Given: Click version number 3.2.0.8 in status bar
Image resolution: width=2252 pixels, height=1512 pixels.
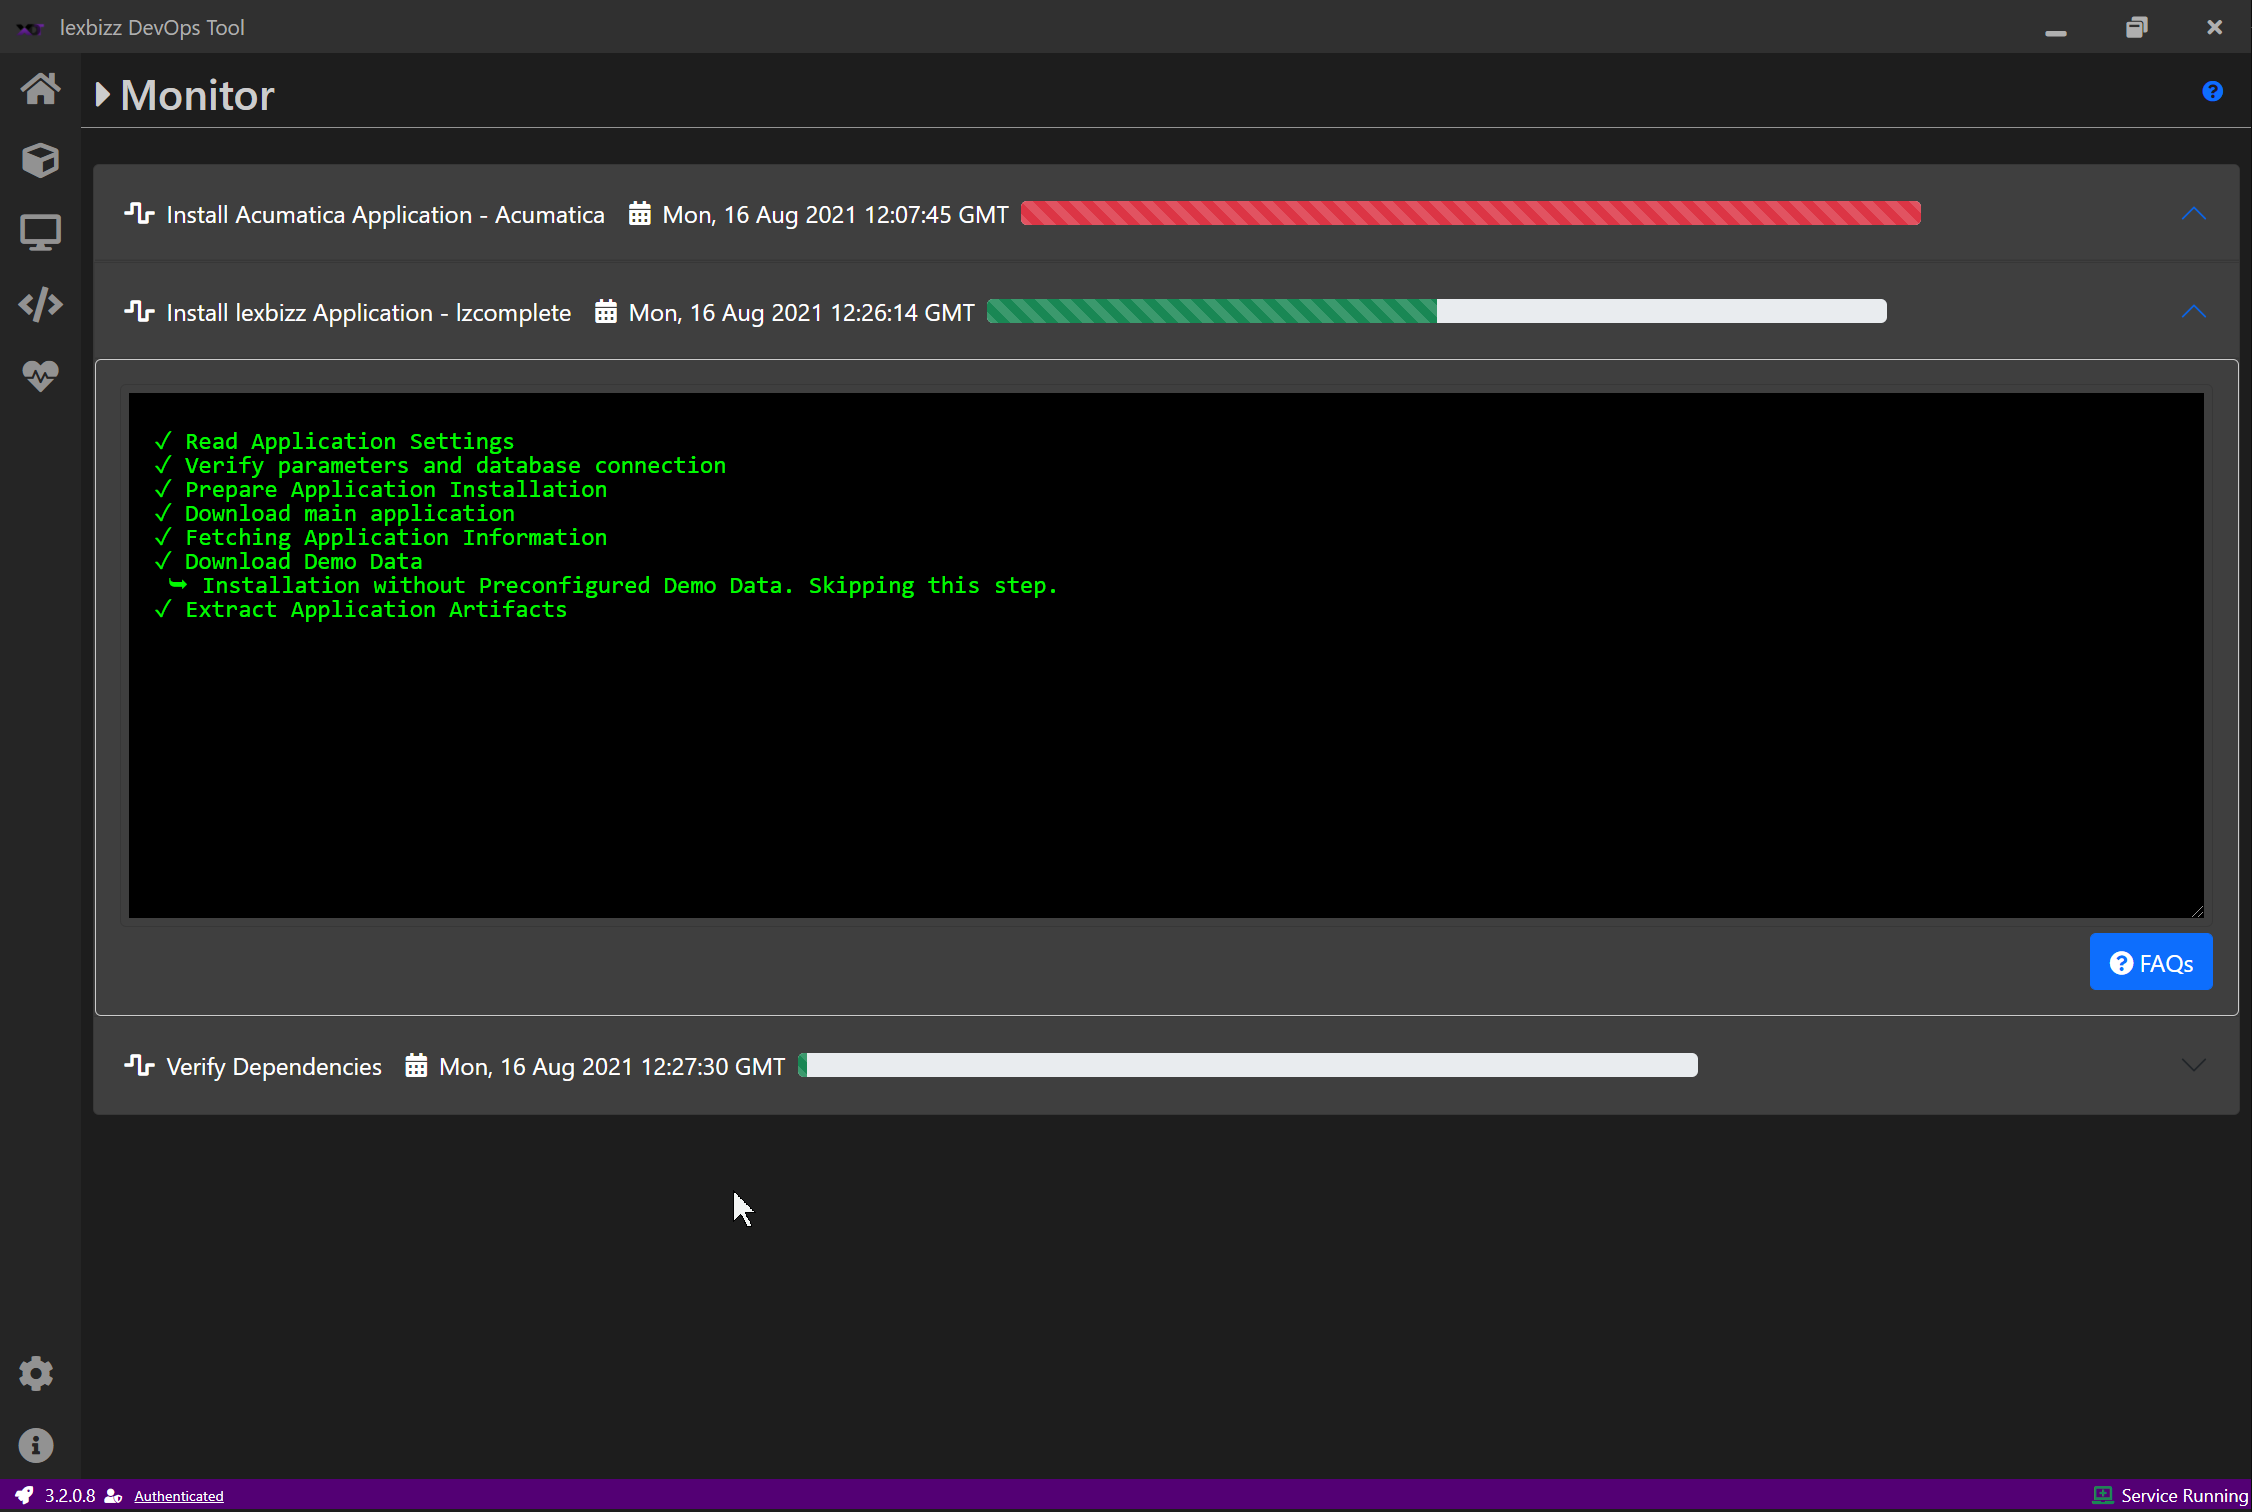Looking at the screenshot, I should click(x=70, y=1496).
